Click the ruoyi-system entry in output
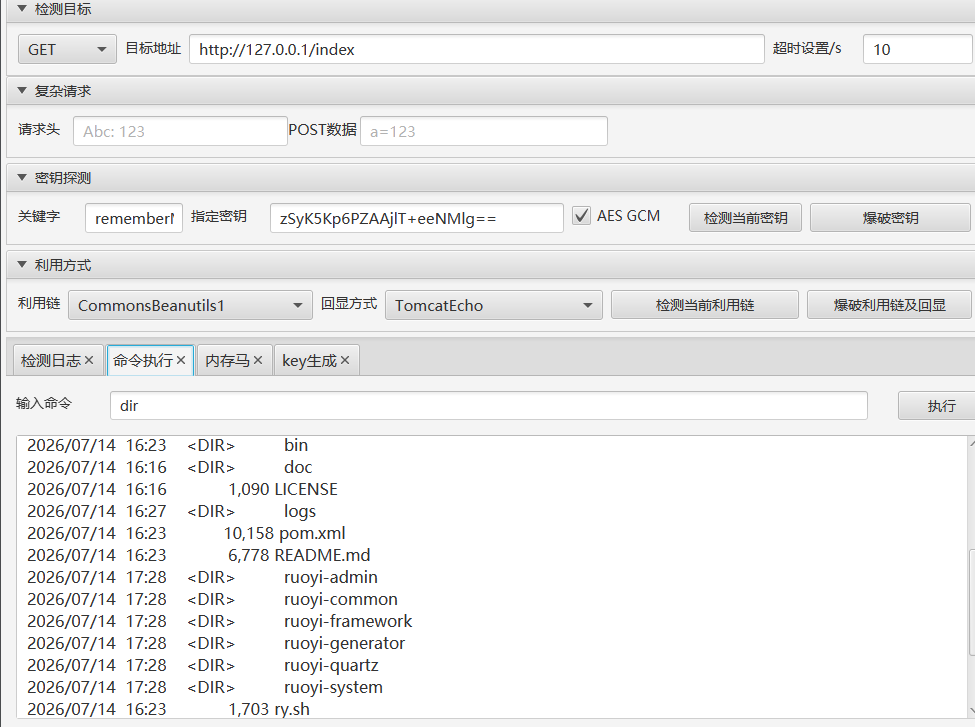 click(x=333, y=687)
